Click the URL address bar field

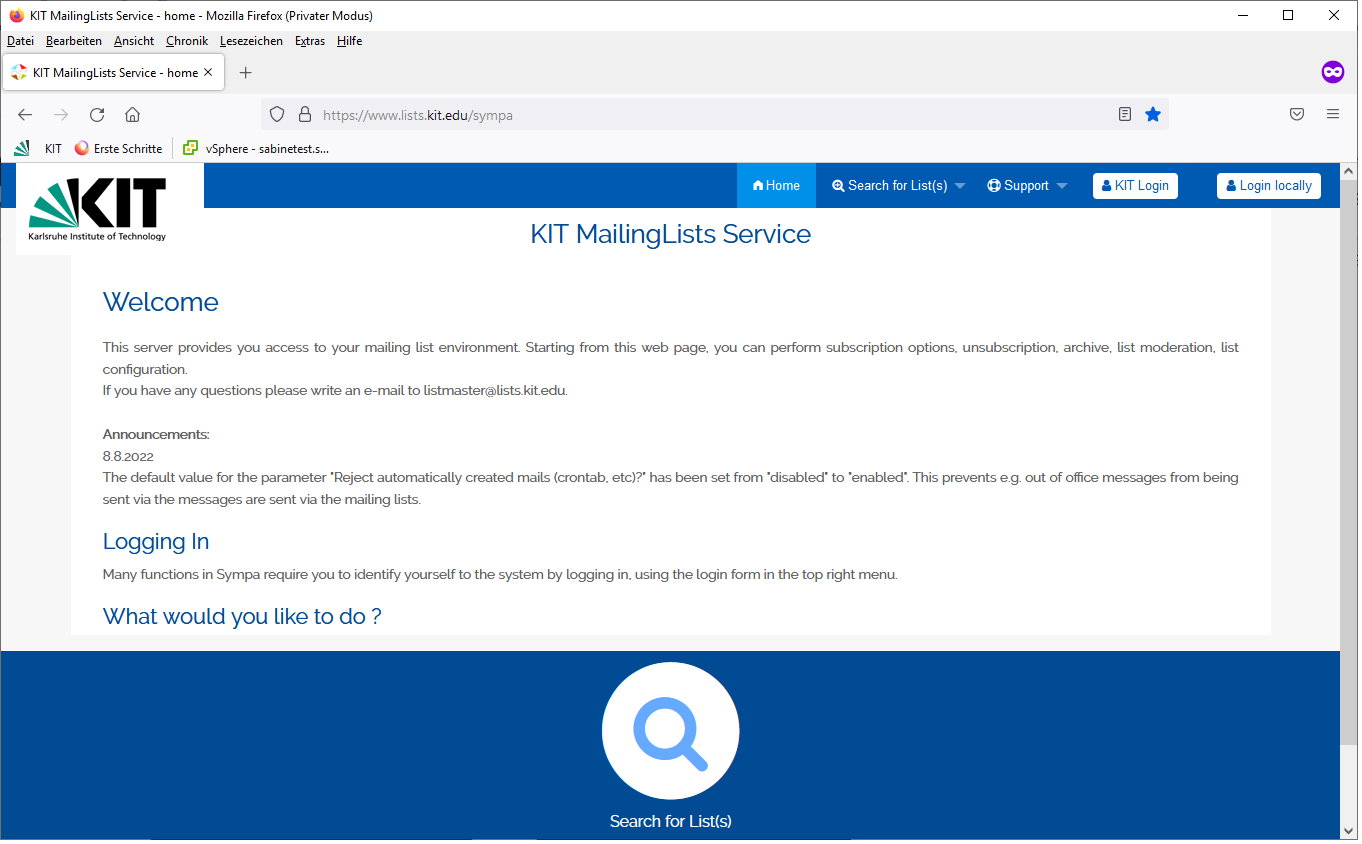700,115
